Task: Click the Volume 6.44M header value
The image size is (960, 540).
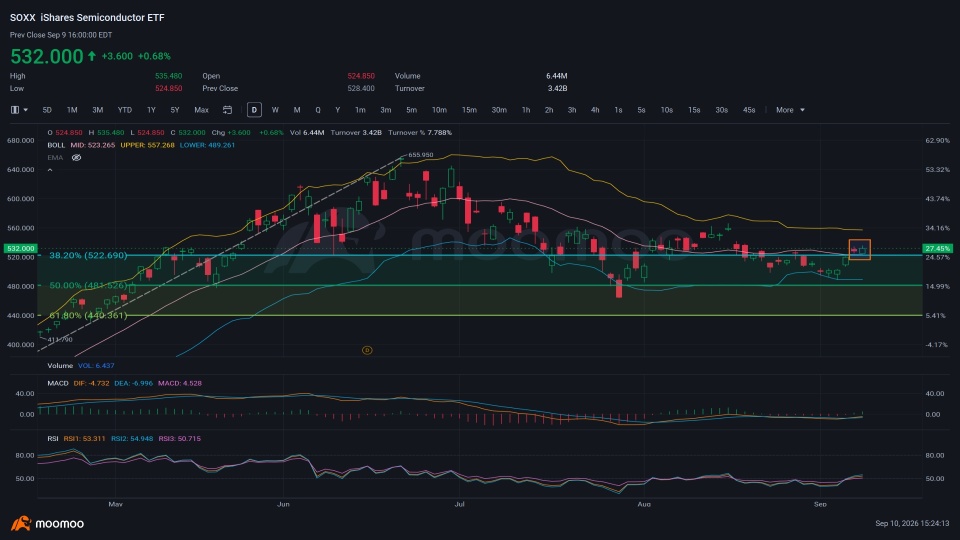Action: 557,76
